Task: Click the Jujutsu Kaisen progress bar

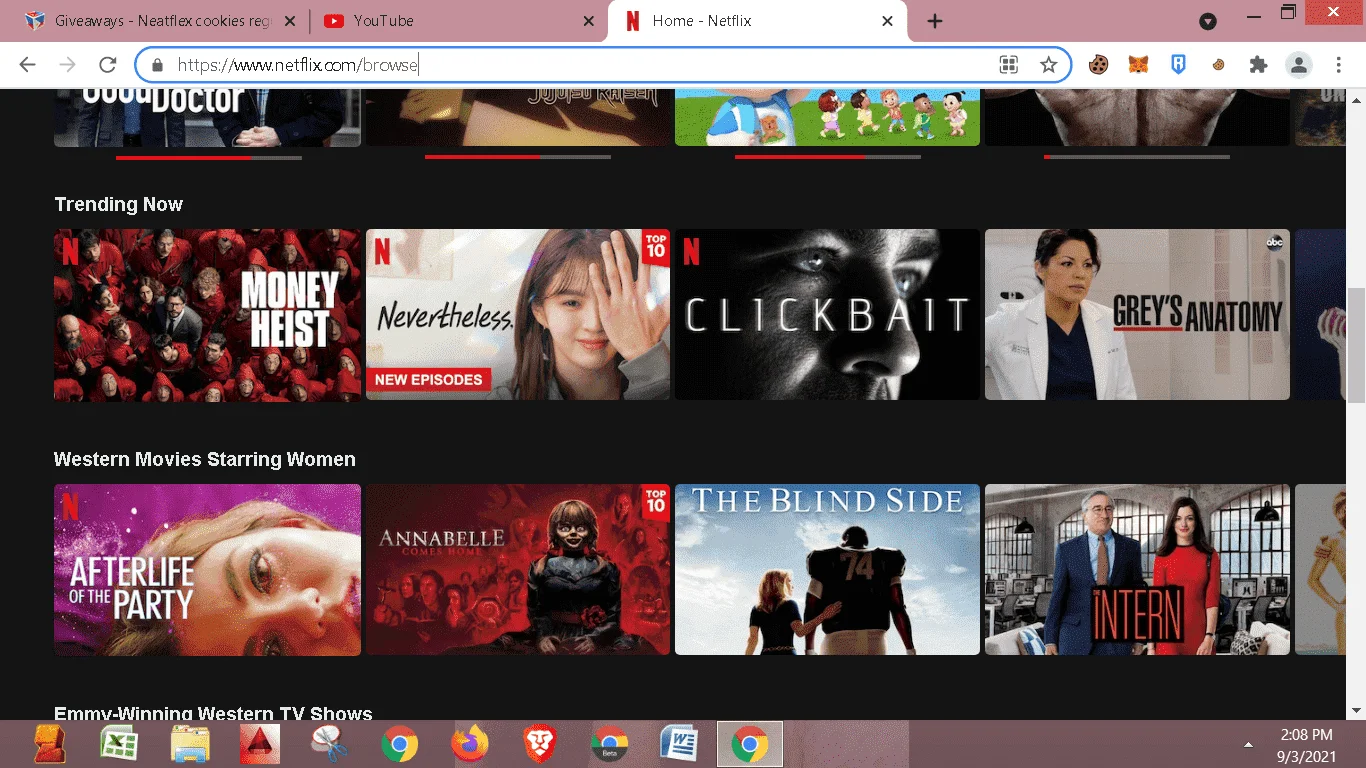Action: click(518, 157)
